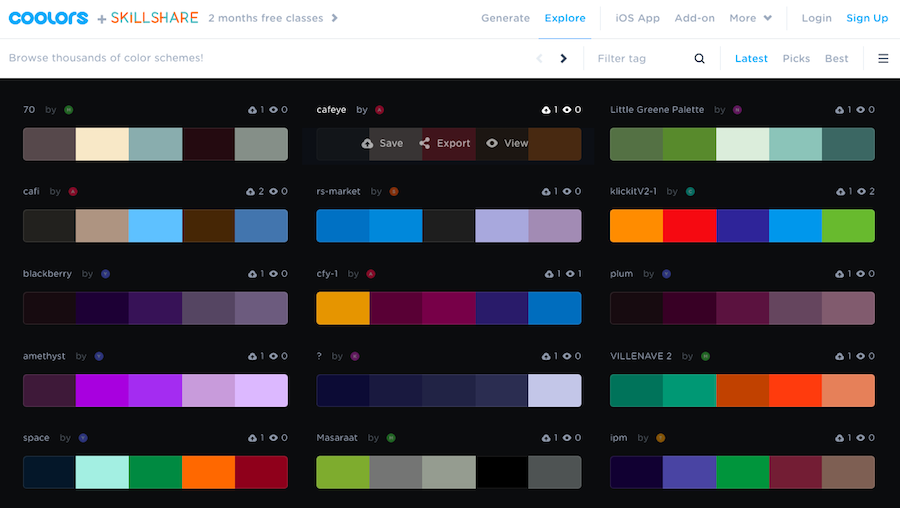This screenshot has width=900, height=508.
Task: Open the rs-market palette title
Action: pos(339,192)
